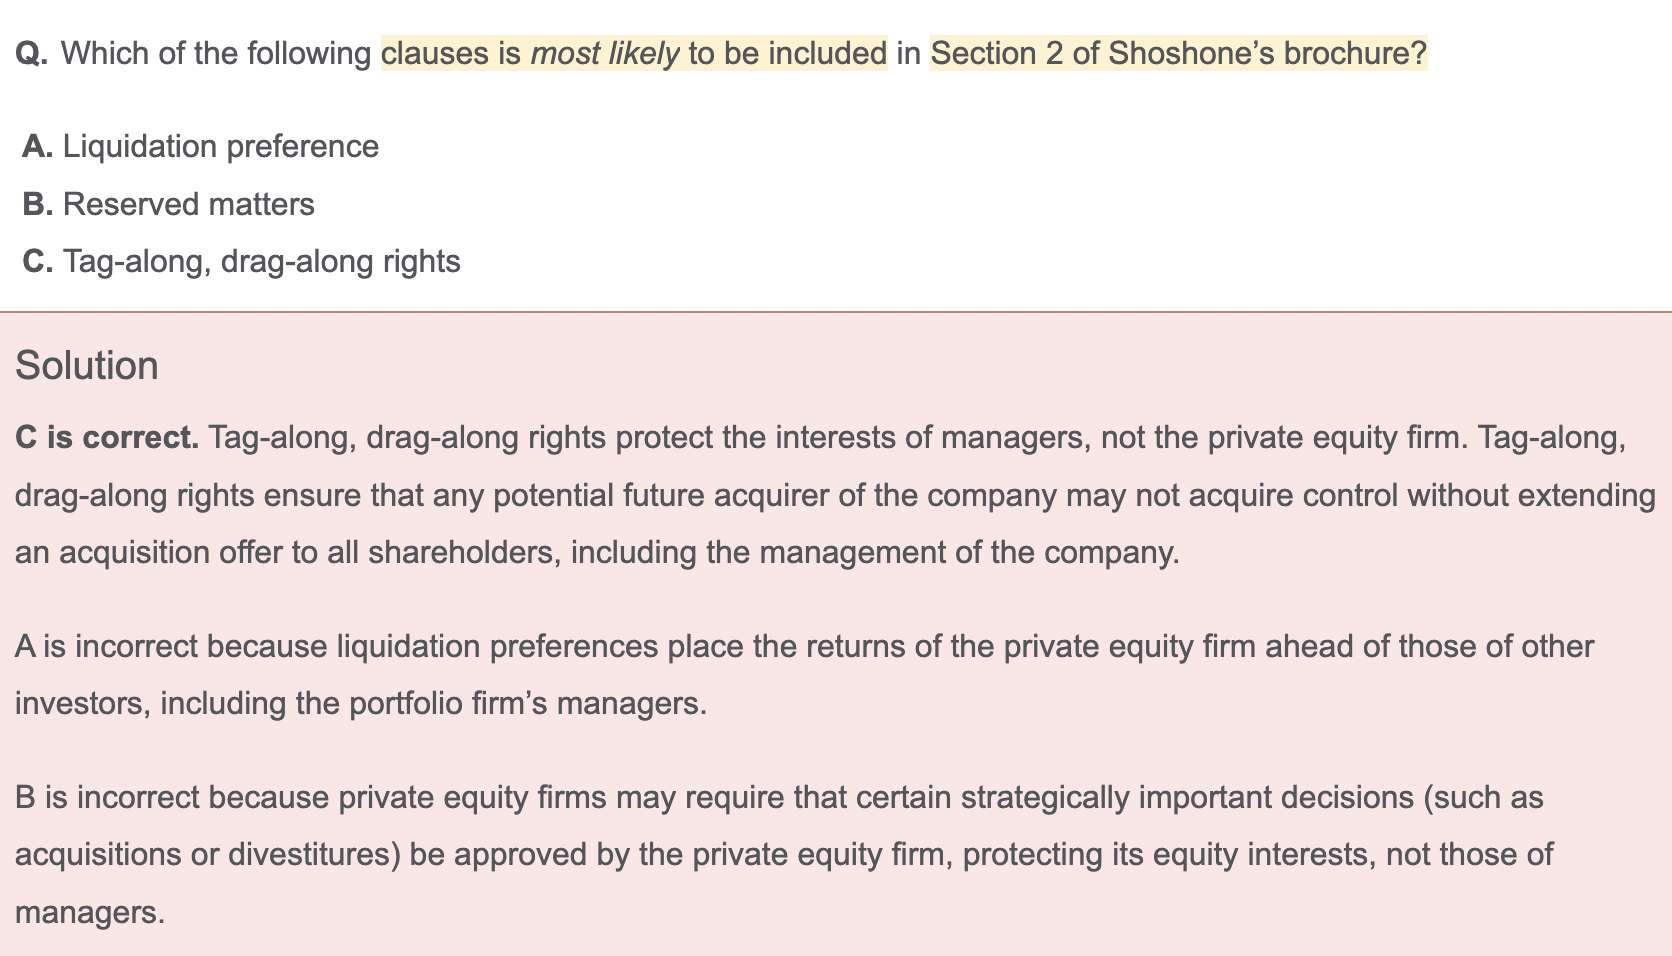The width and height of the screenshot is (1672, 956).
Task: Choose answer text "Tag-along, drag-along rights"
Action: [261, 262]
